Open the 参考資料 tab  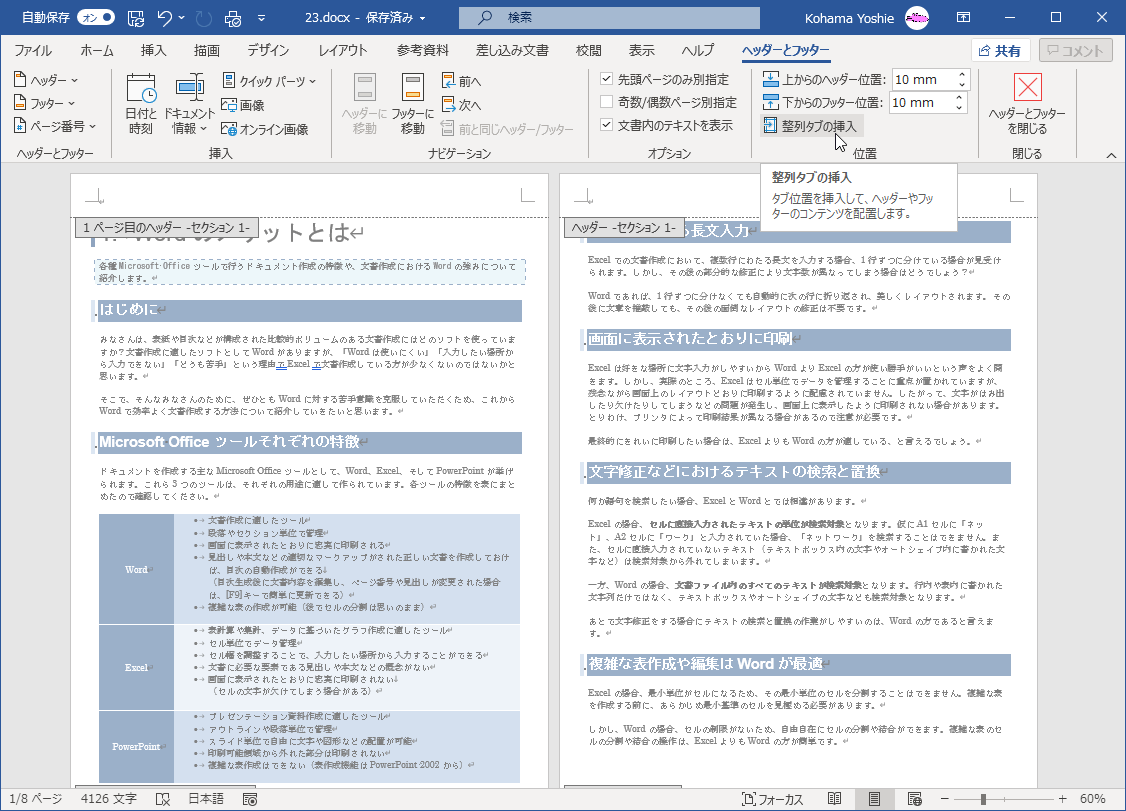tap(423, 50)
